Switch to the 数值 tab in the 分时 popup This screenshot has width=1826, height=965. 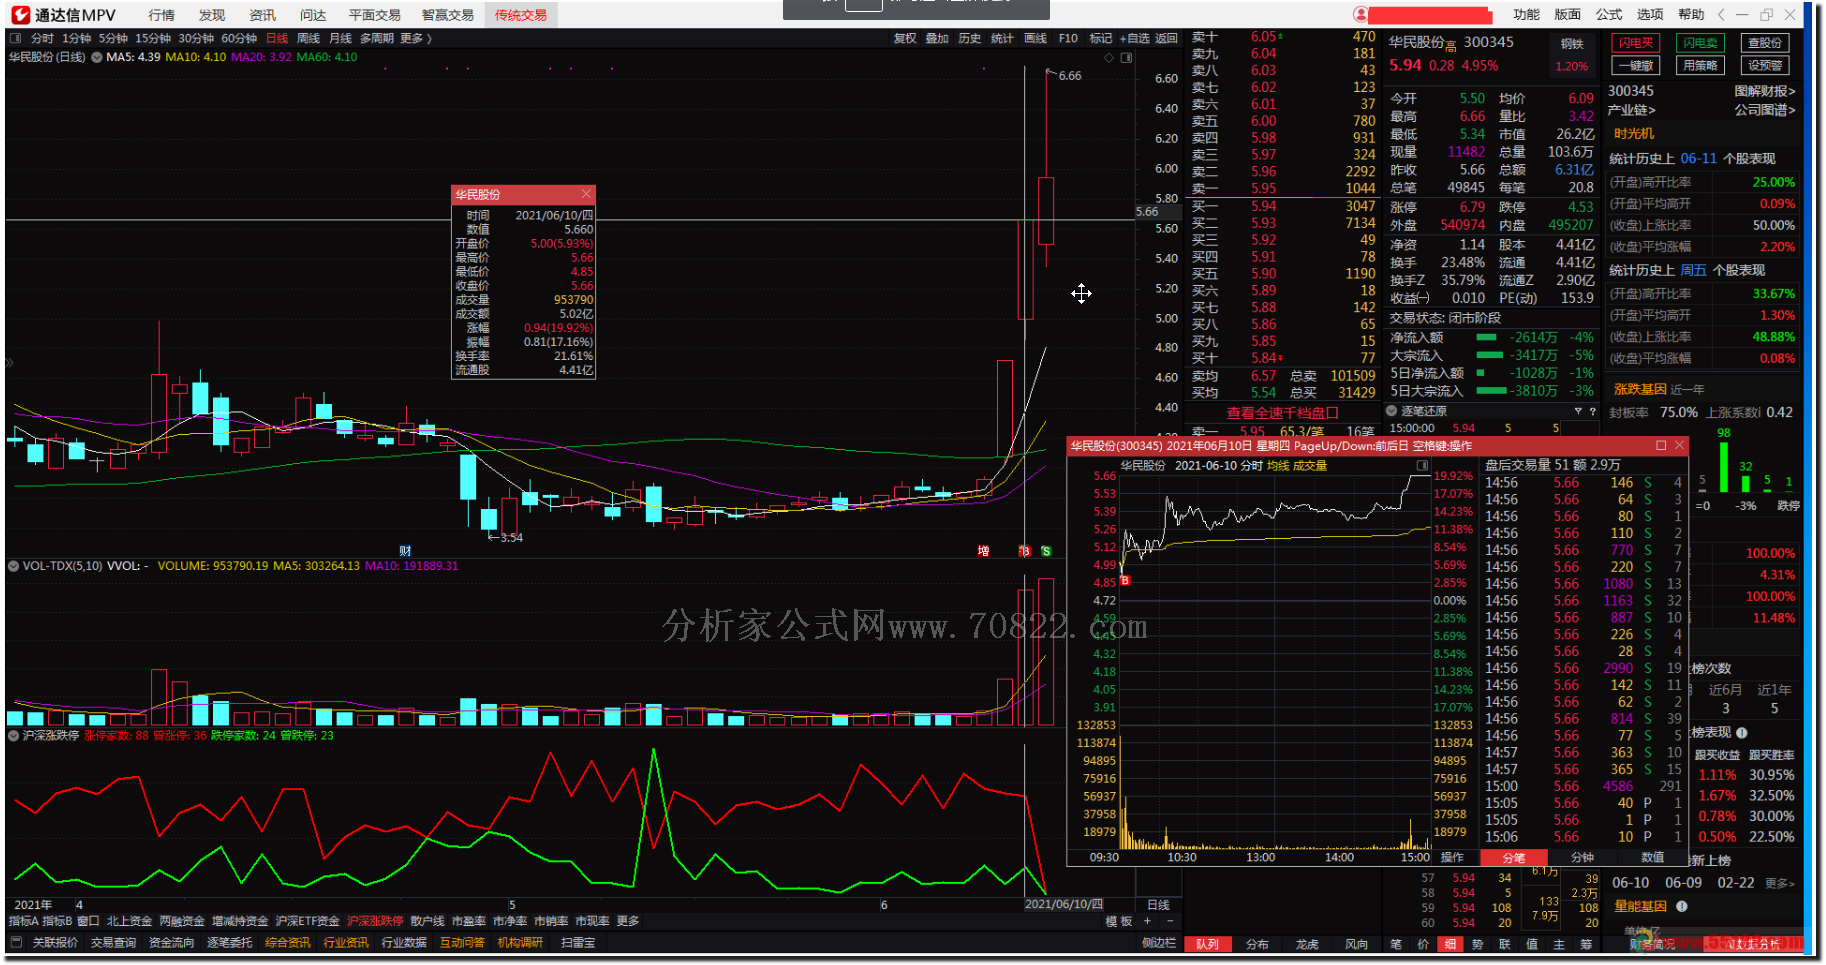tap(1653, 858)
